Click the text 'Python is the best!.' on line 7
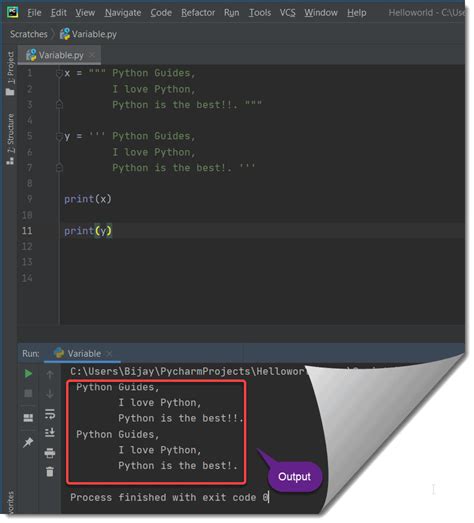 (172, 168)
